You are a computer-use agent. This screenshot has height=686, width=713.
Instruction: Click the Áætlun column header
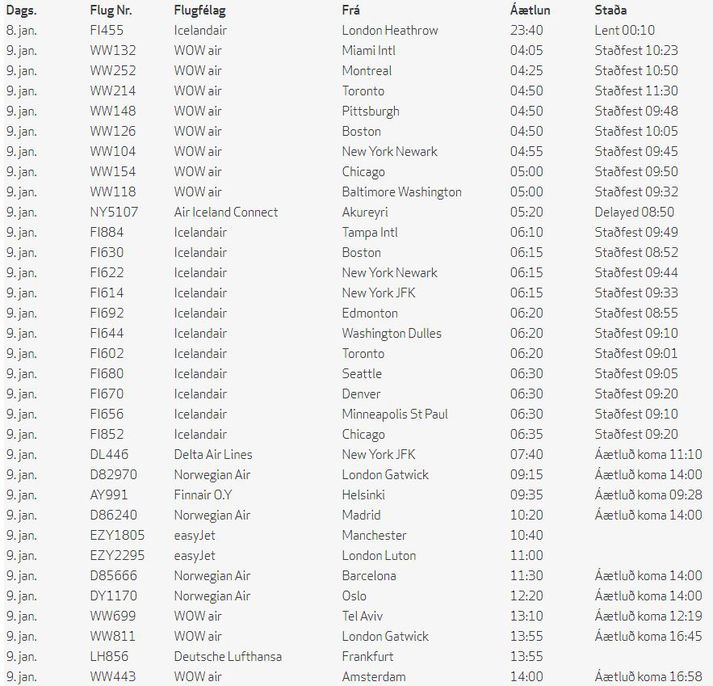530,10
